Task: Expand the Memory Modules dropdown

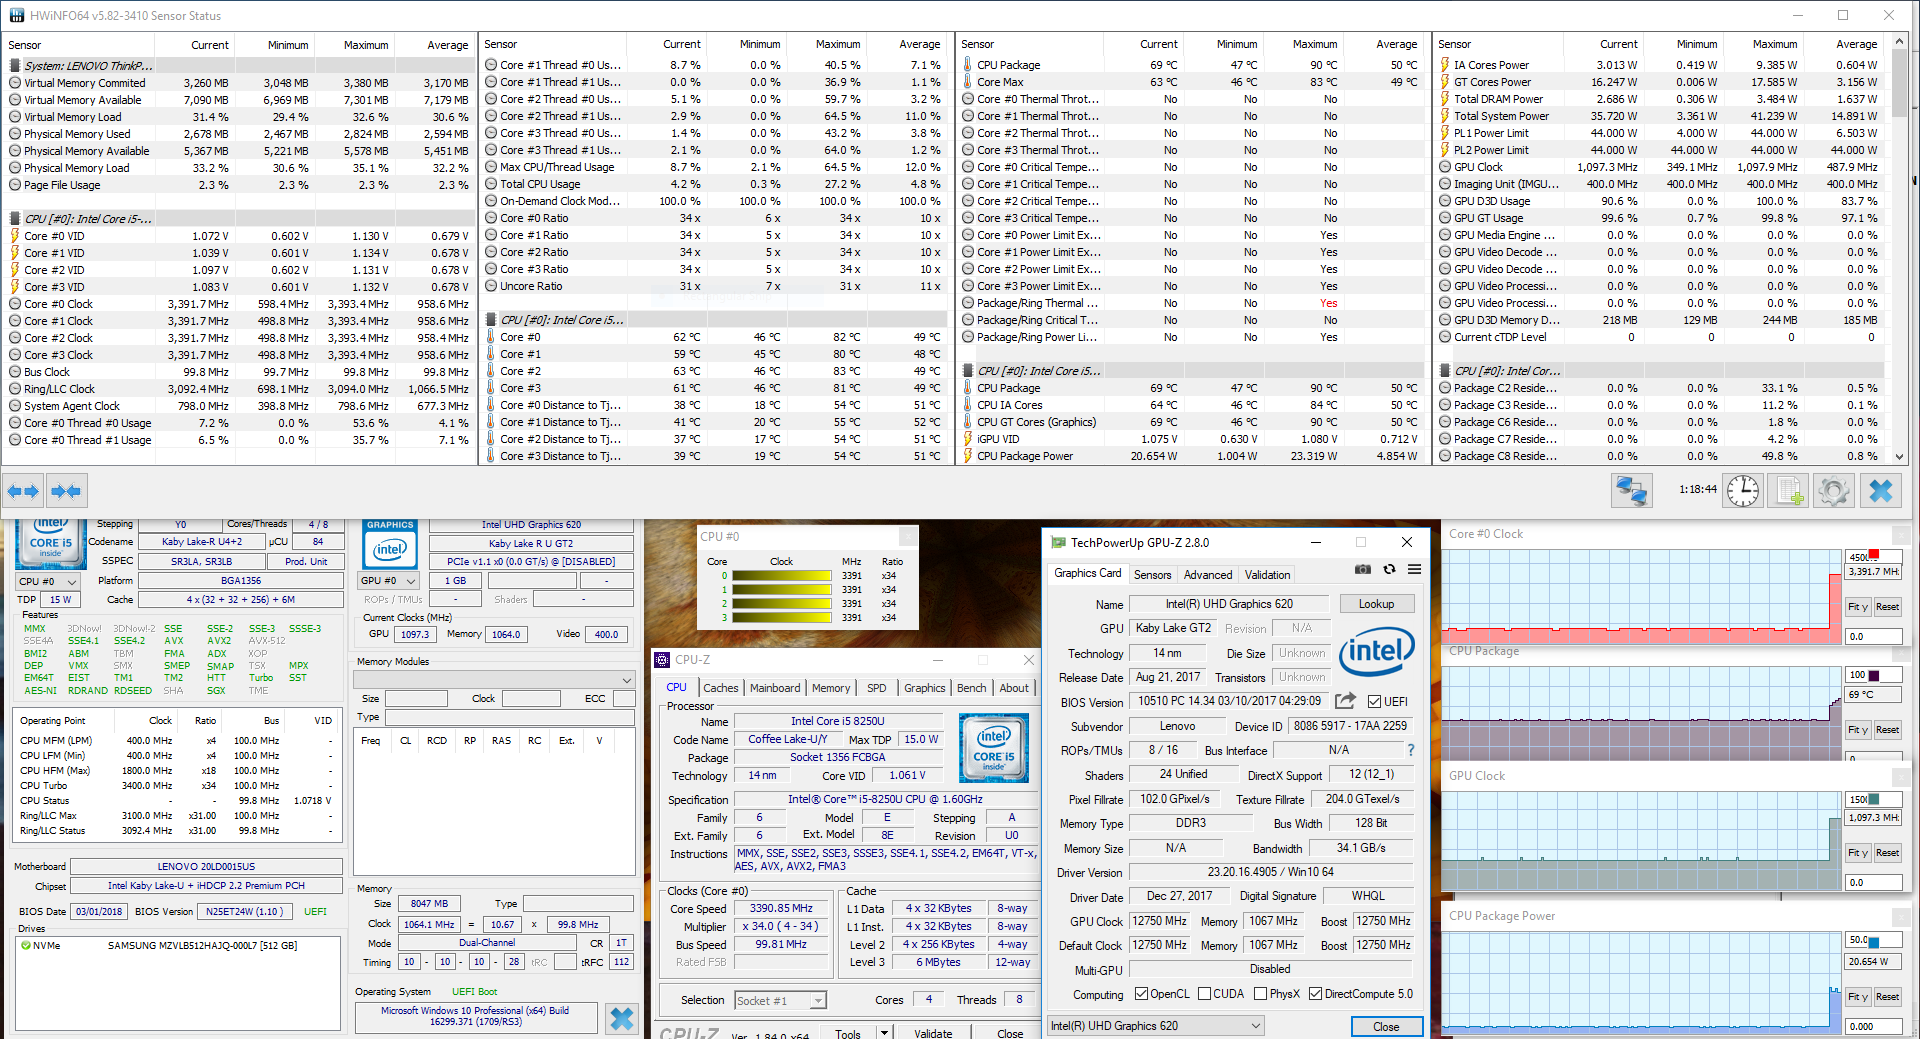Action: 494,679
